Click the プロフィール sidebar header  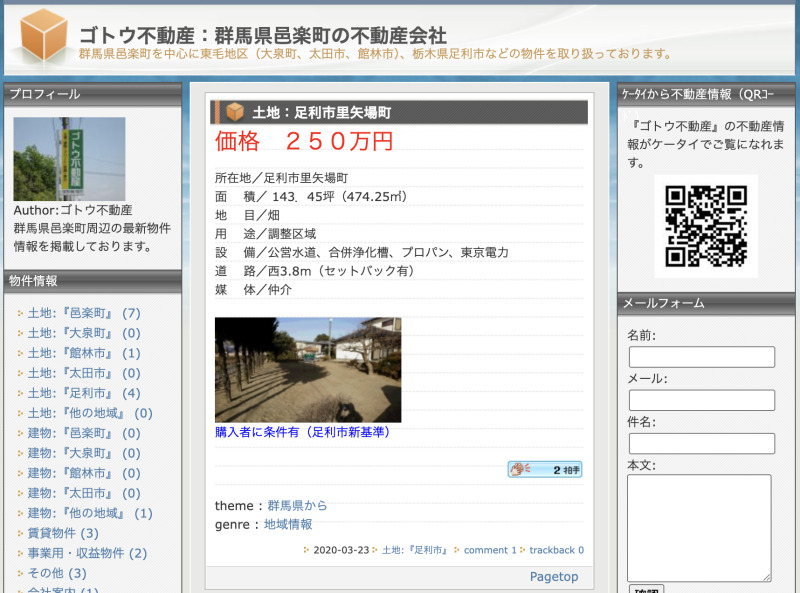pyautogui.click(x=92, y=94)
